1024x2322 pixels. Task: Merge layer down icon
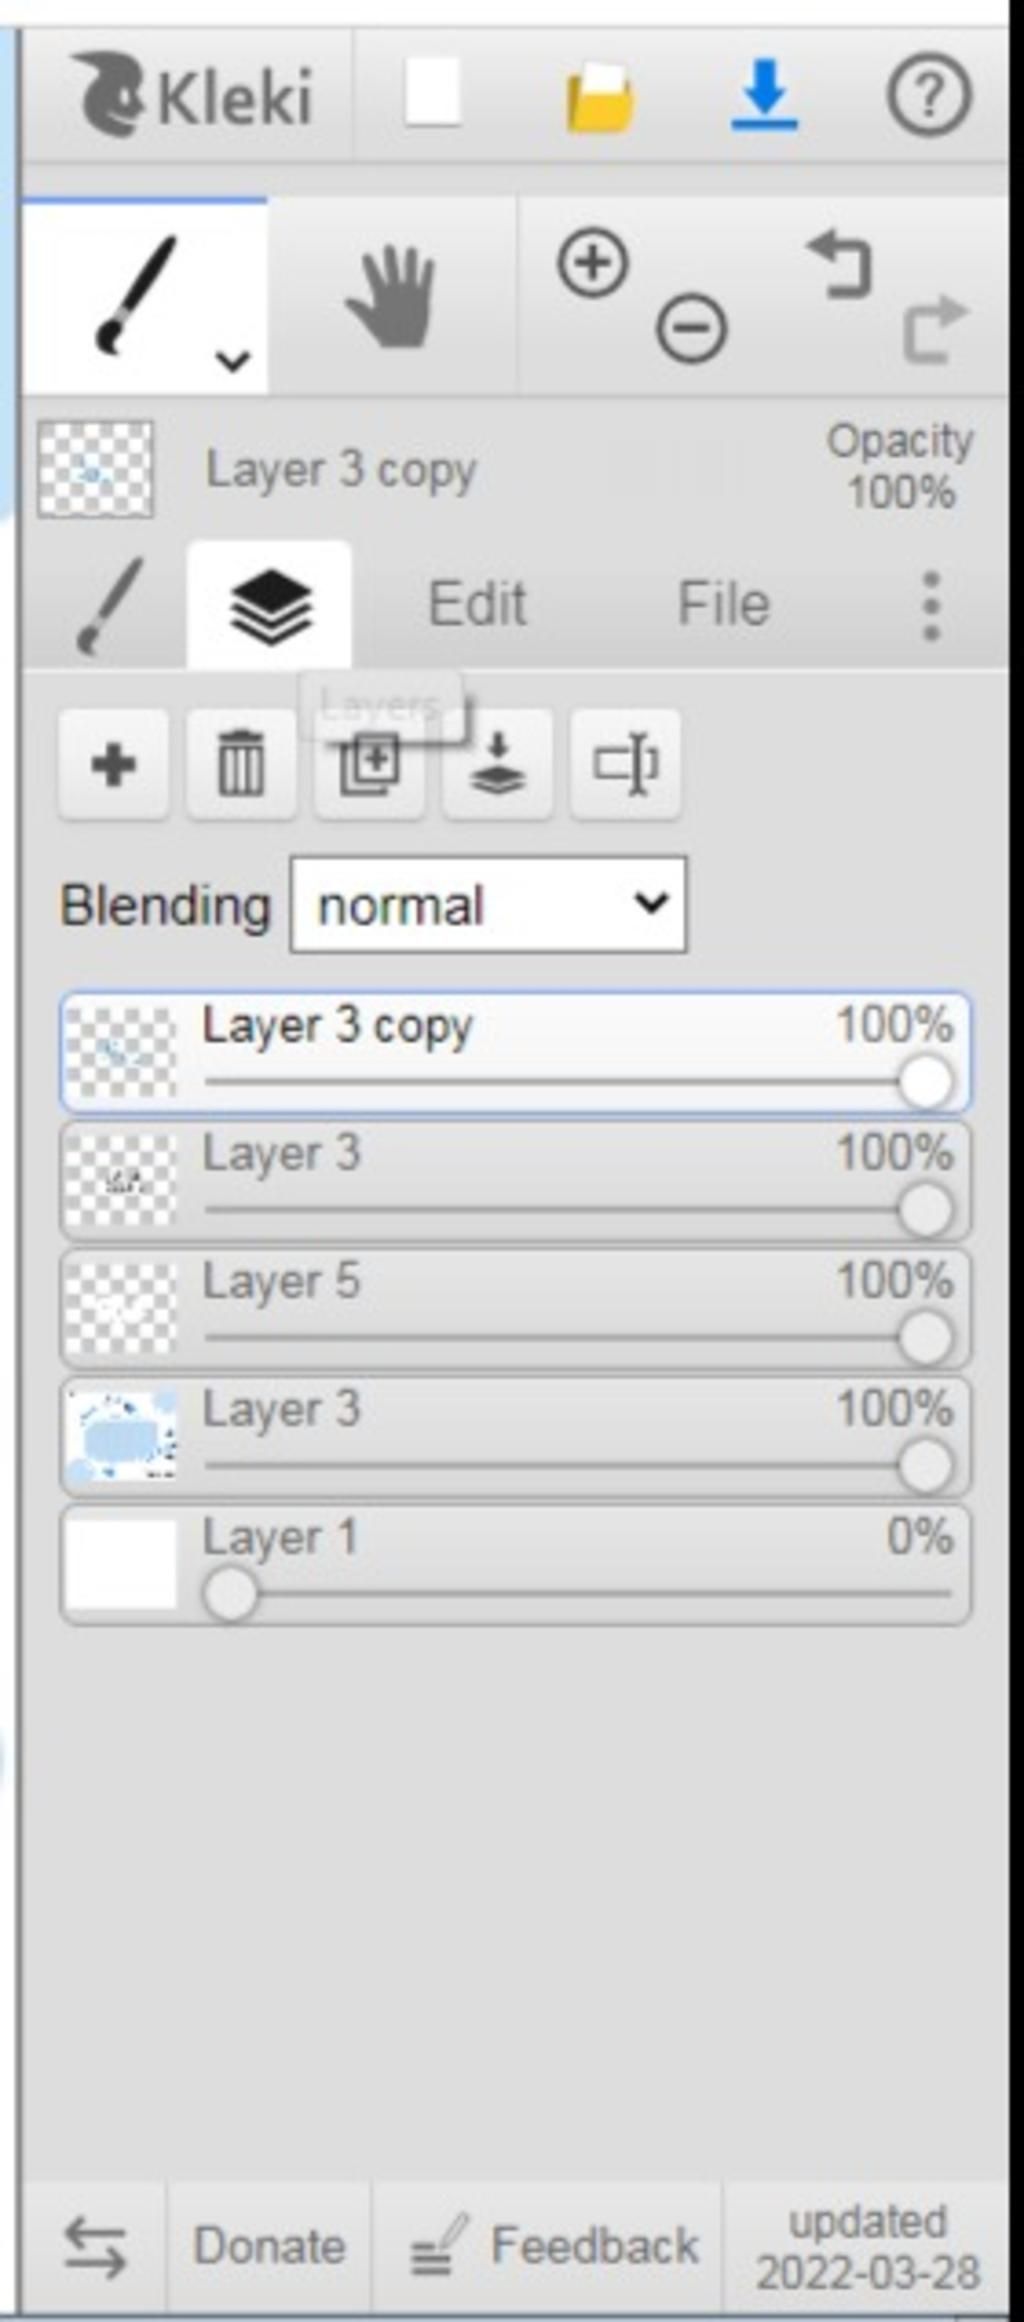point(497,765)
